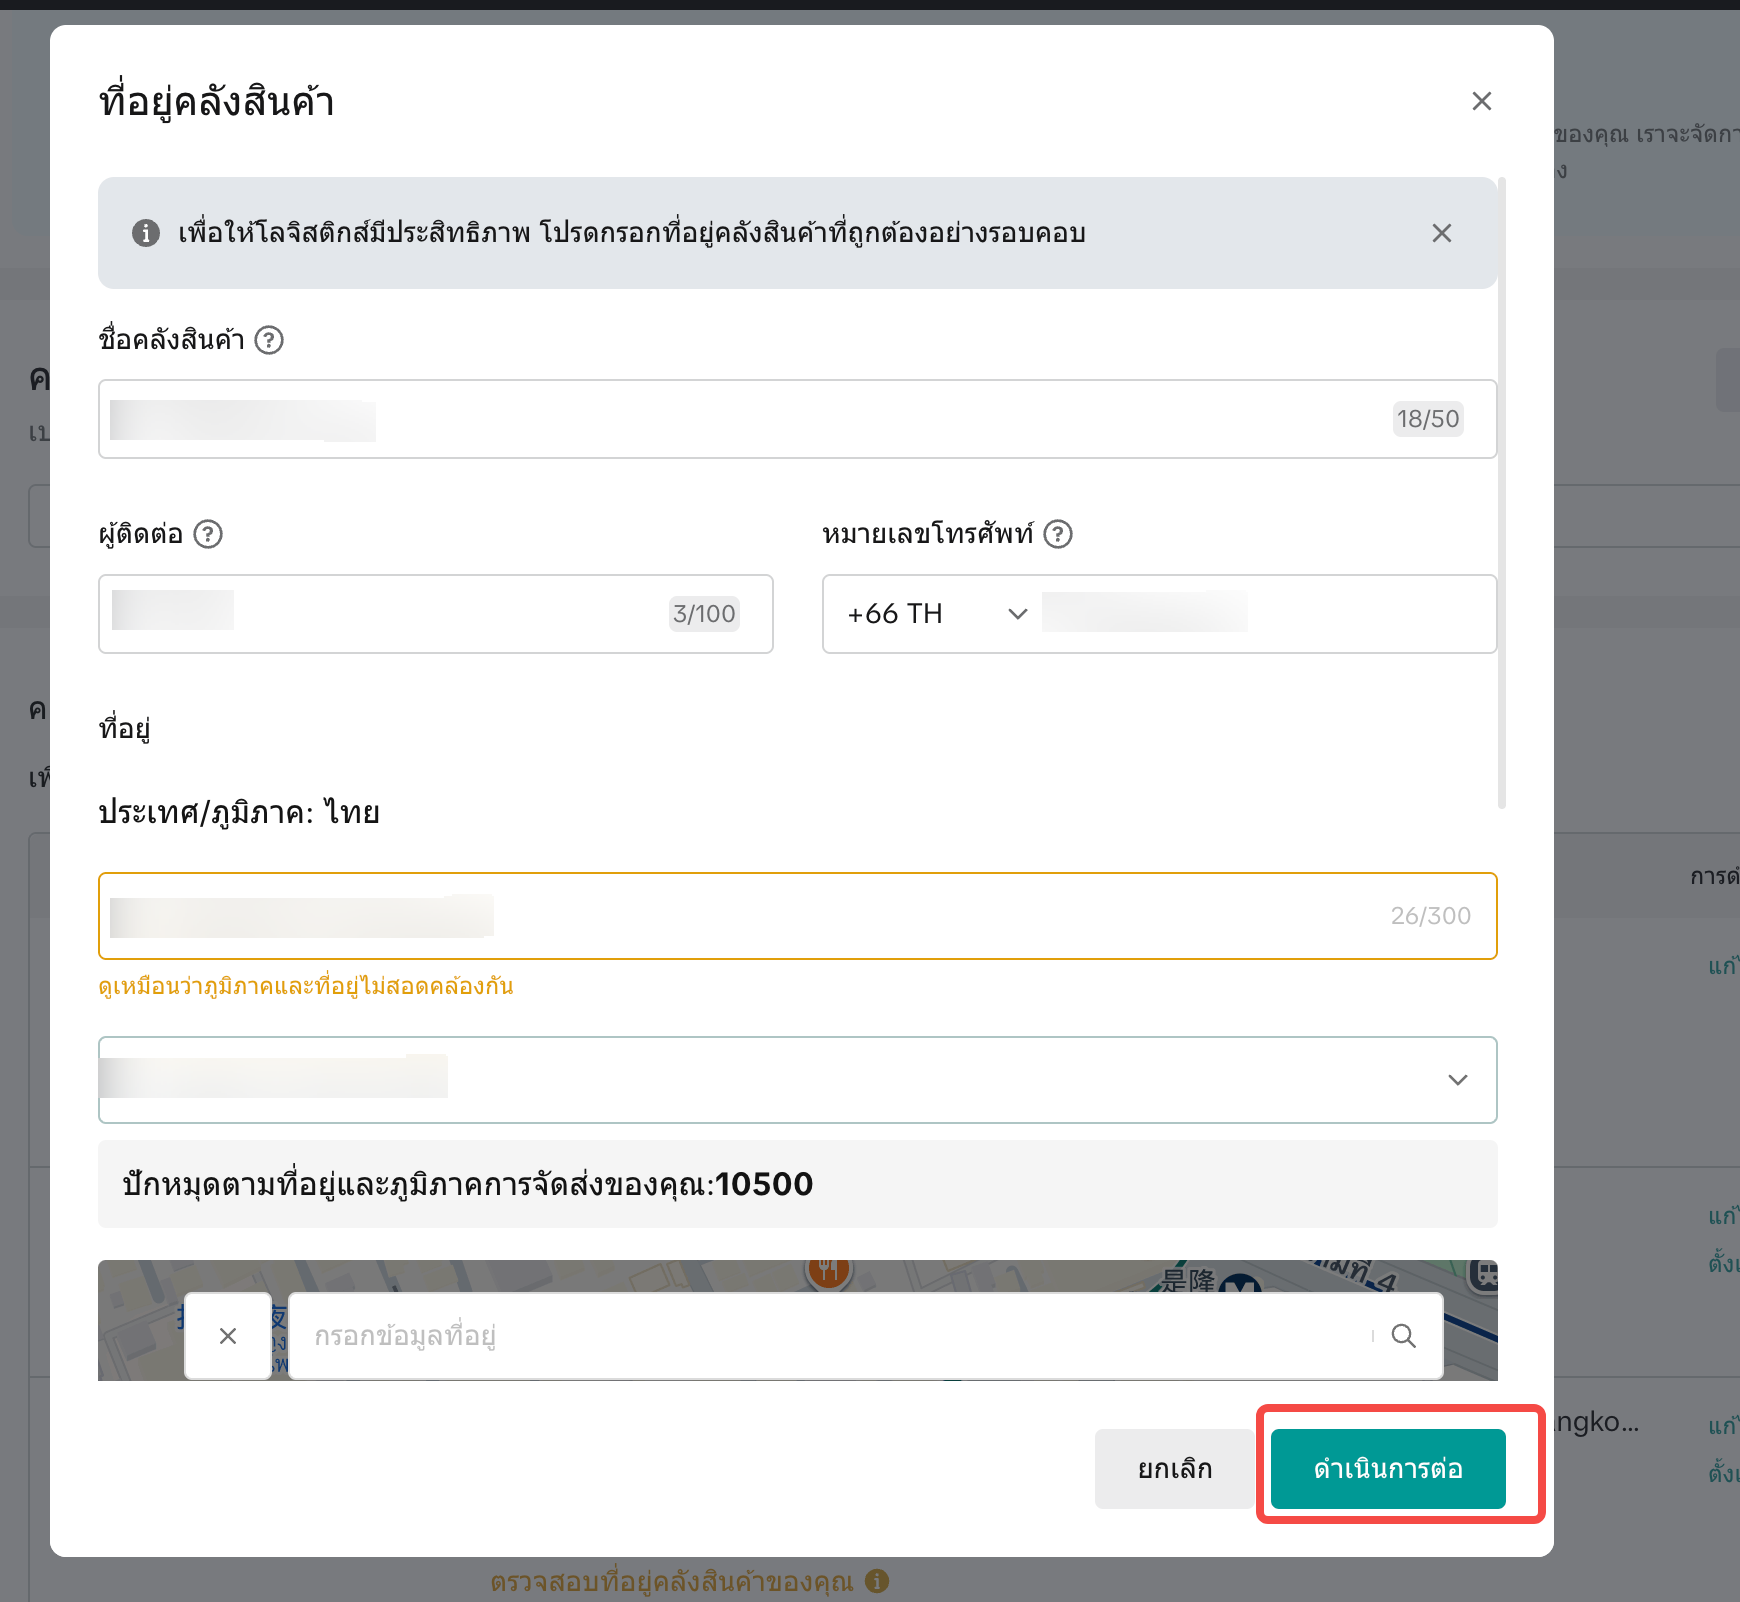
Task: Edit the contact person input field
Action: (x=436, y=614)
